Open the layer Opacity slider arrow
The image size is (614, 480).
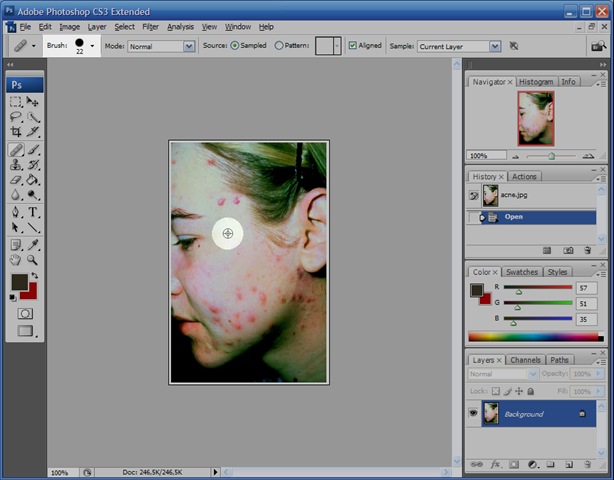598,374
